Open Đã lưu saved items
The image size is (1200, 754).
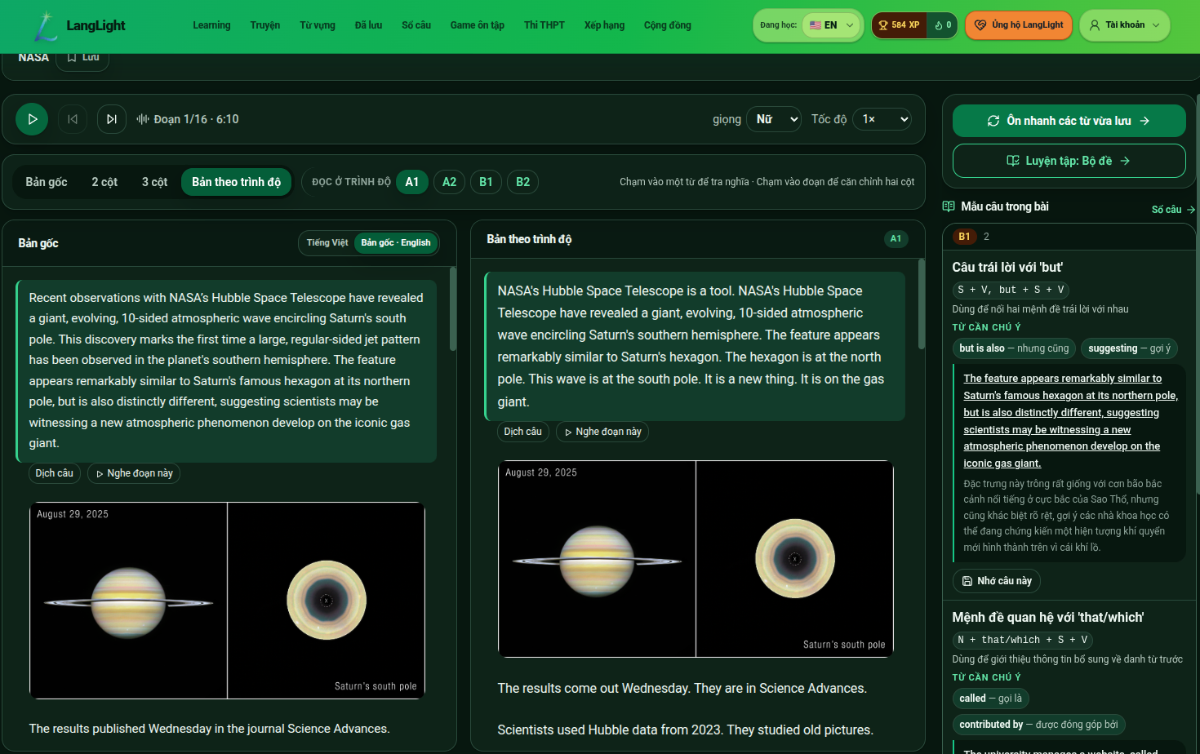[x=368, y=25]
